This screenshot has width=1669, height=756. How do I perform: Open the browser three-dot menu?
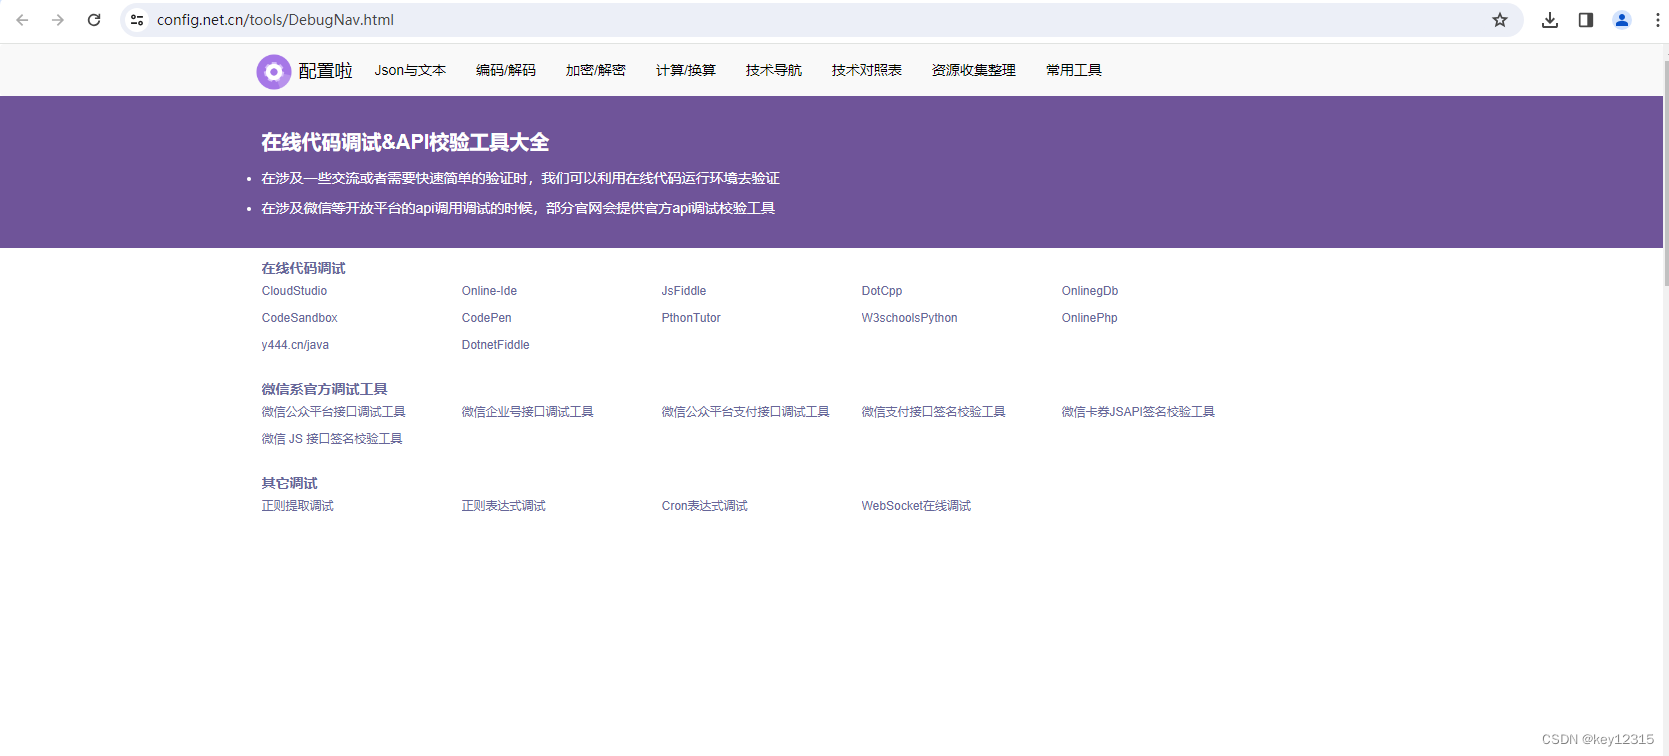tap(1657, 20)
